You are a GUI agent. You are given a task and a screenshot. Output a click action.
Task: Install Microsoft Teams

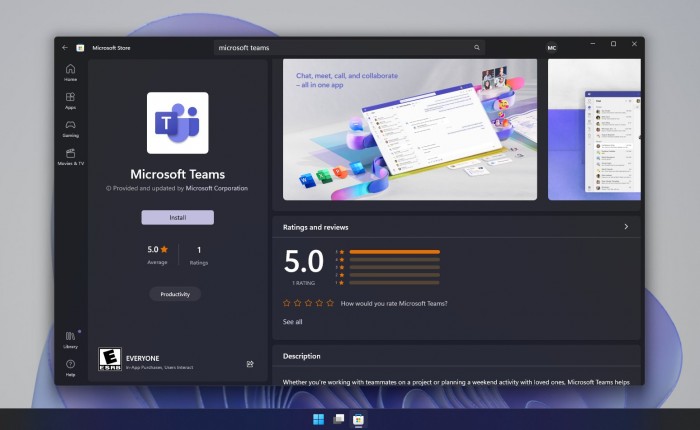pyautogui.click(x=177, y=217)
